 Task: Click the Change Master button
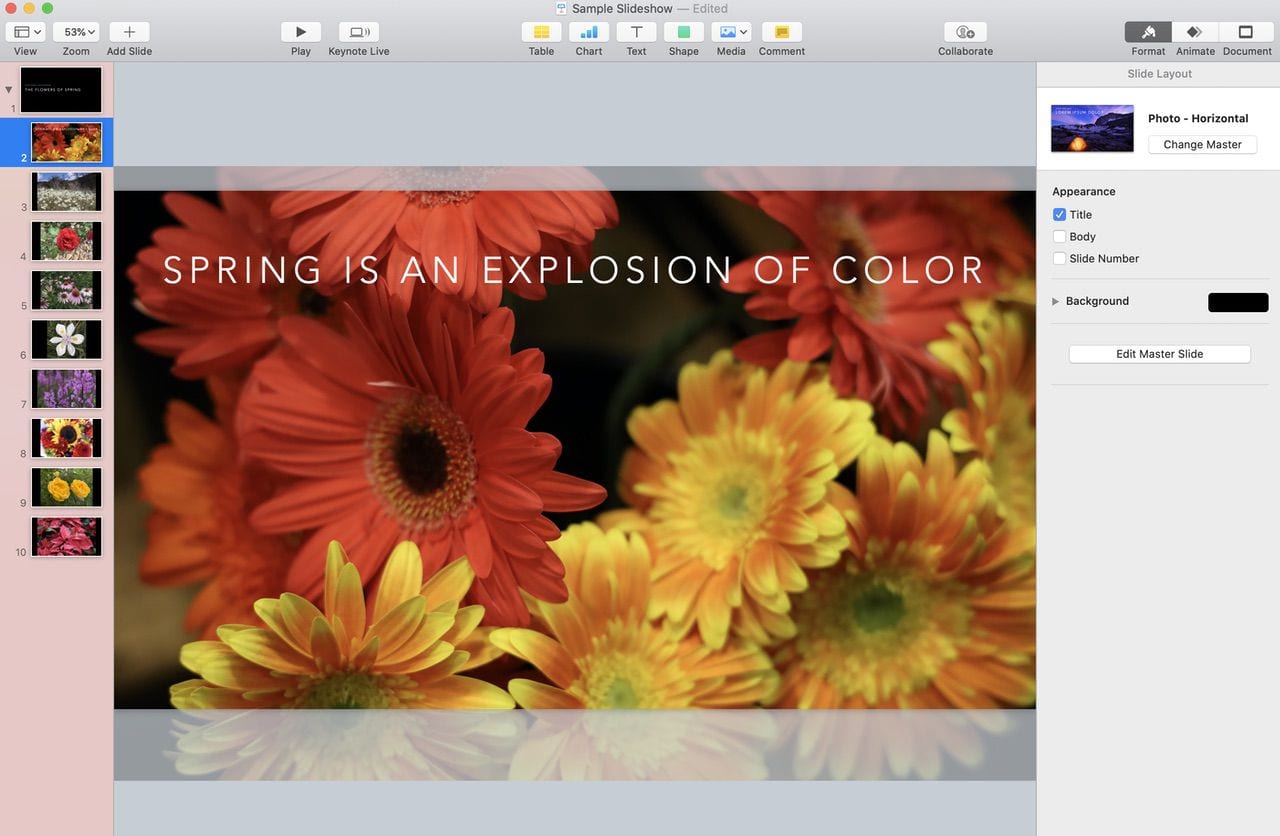pos(1202,145)
